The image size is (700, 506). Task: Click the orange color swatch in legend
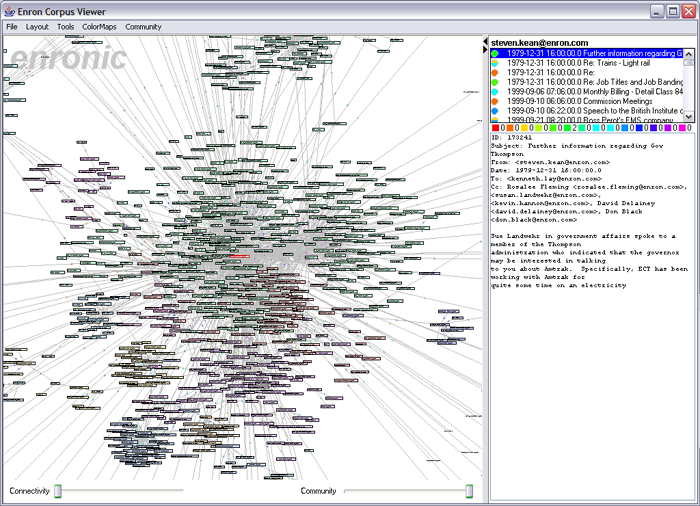[x=509, y=128]
